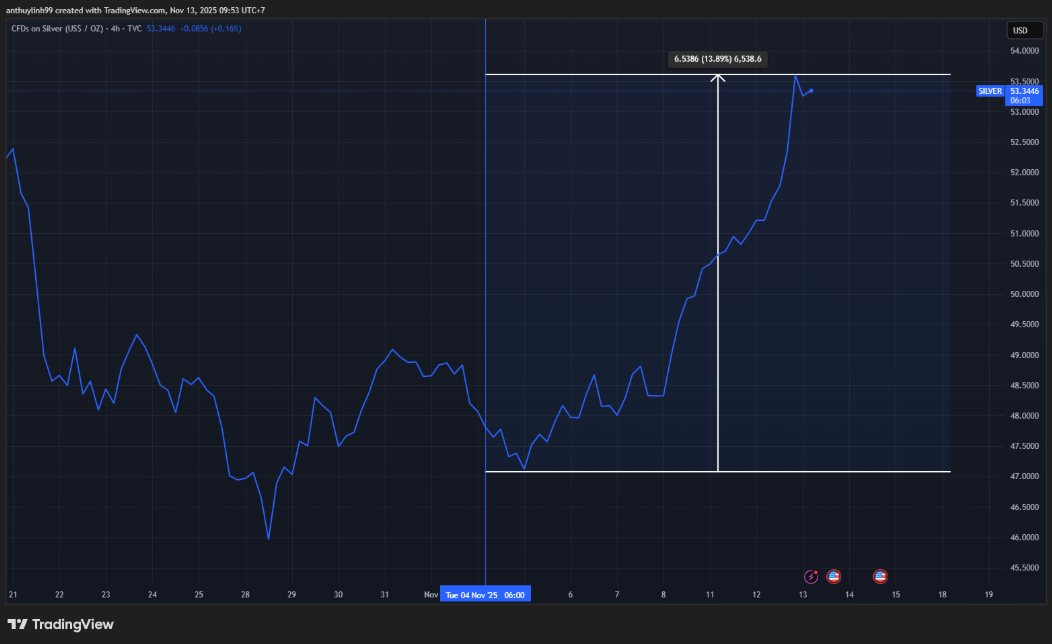
Task: Click date 28 on the time axis
Action: 245,594
